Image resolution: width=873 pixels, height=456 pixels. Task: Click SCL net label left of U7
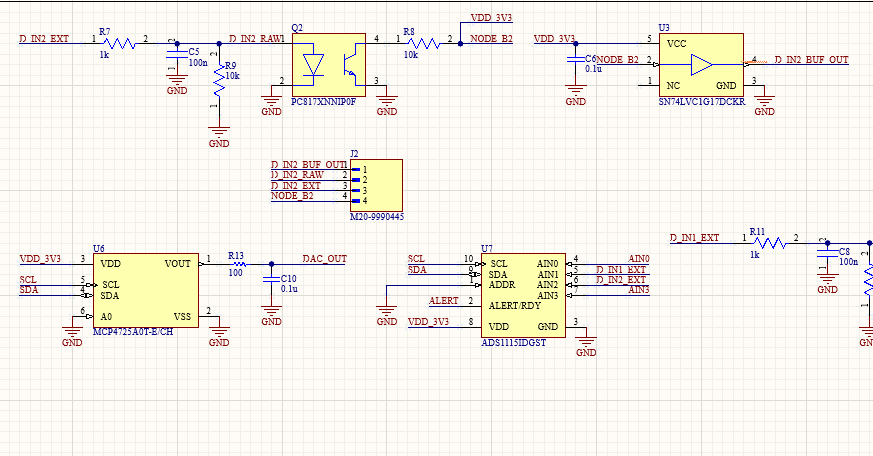(x=416, y=259)
